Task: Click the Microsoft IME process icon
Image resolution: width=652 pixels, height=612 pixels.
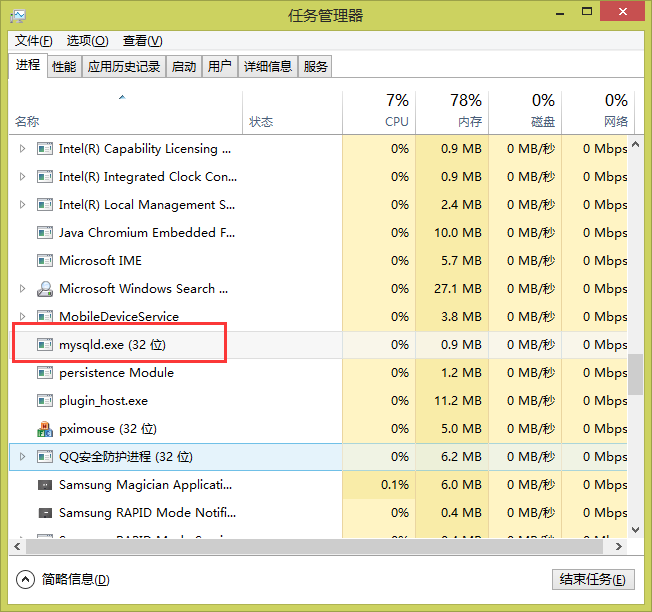Action: 45,261
